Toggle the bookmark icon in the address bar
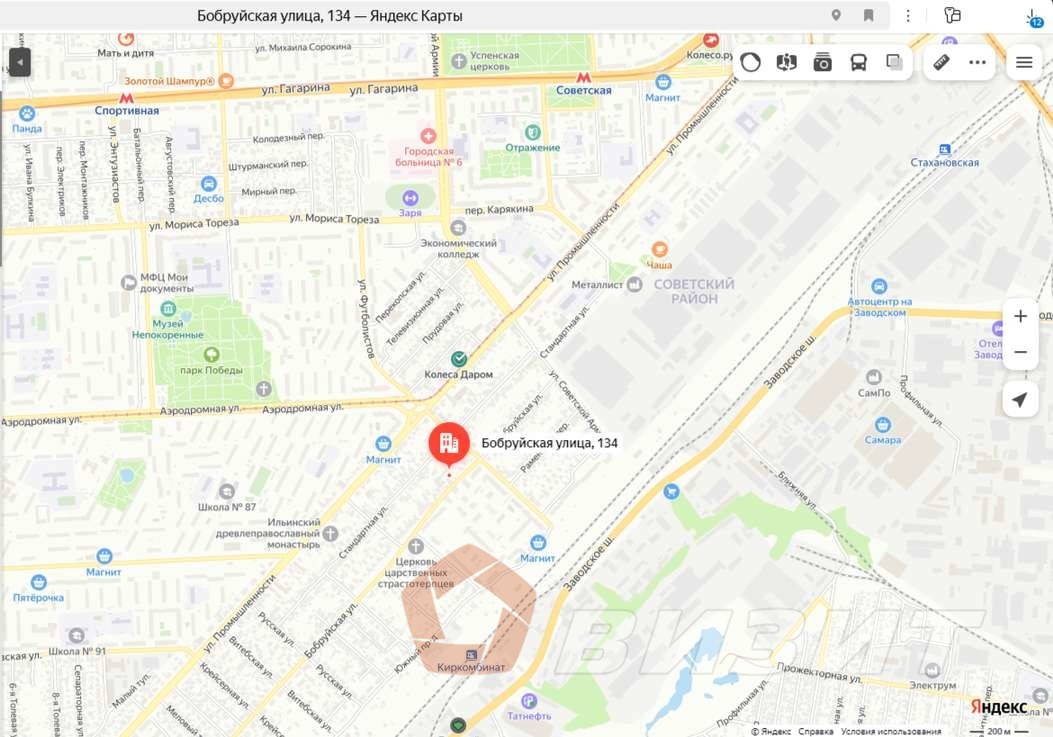1053x737 pixels. click(868, 15)
